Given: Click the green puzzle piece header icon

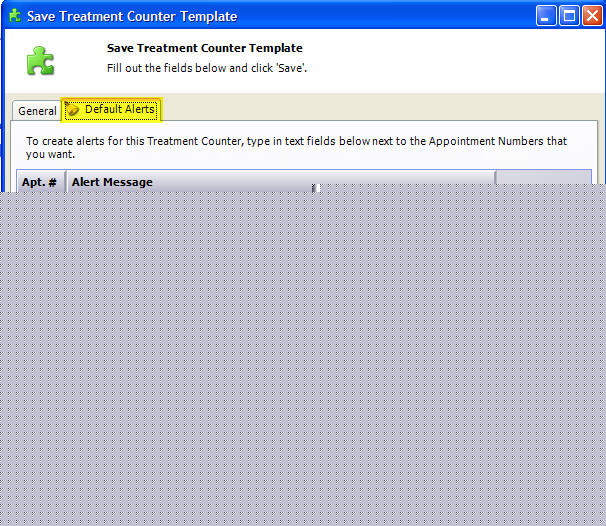Looking at the screenshot, I should click(41, 61).
